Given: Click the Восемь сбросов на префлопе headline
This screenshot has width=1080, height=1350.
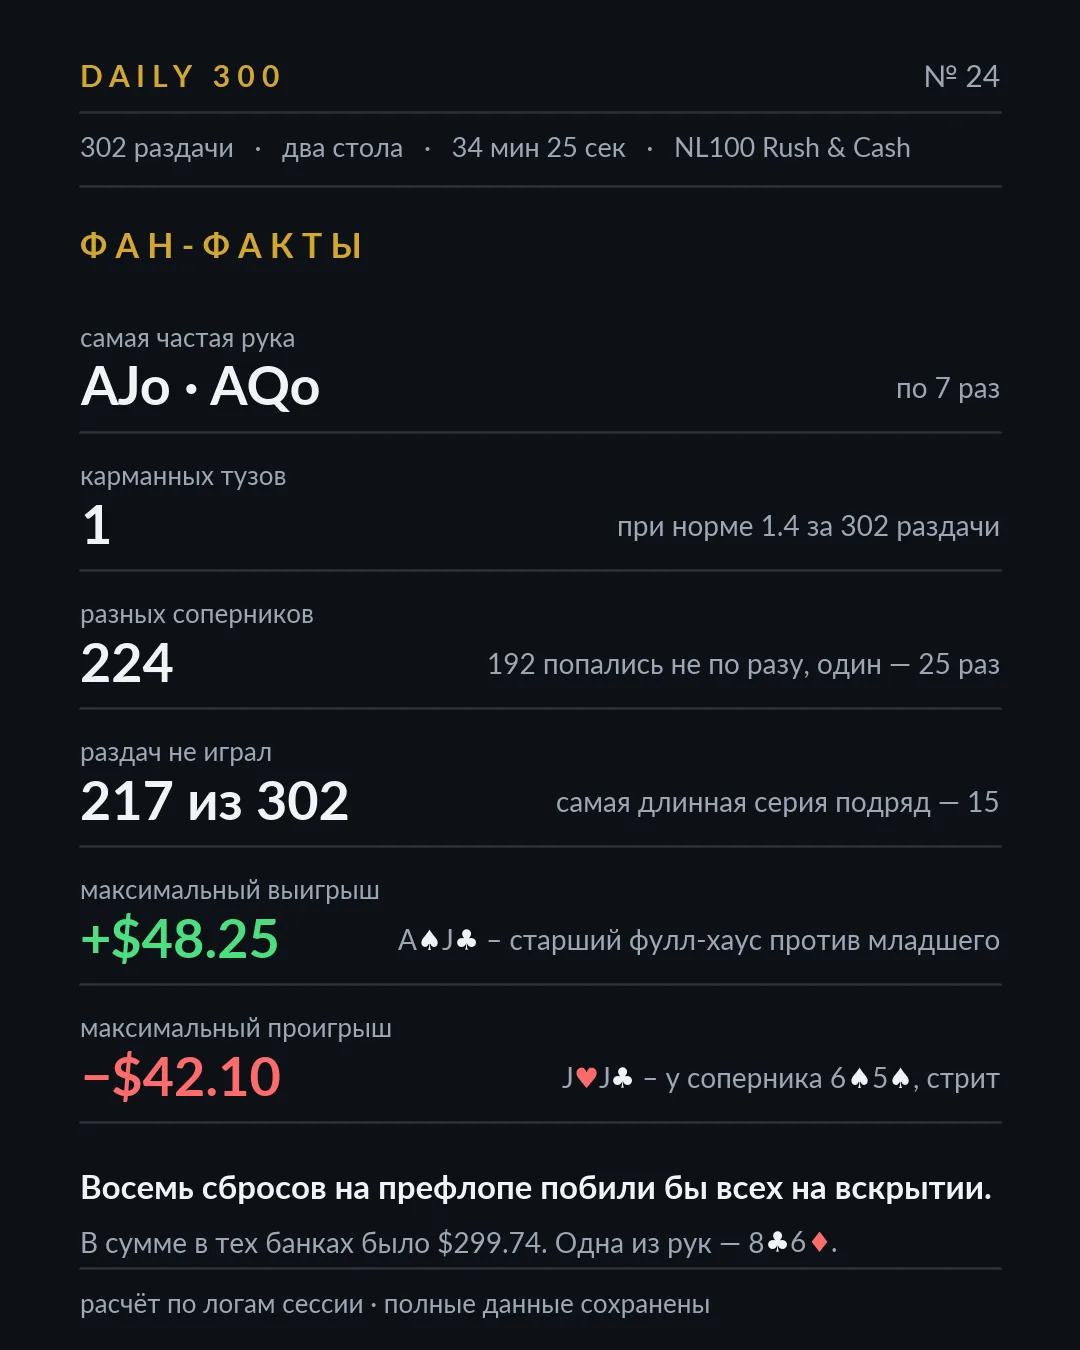Looking at the screenshot, I should coord(536,1188).
